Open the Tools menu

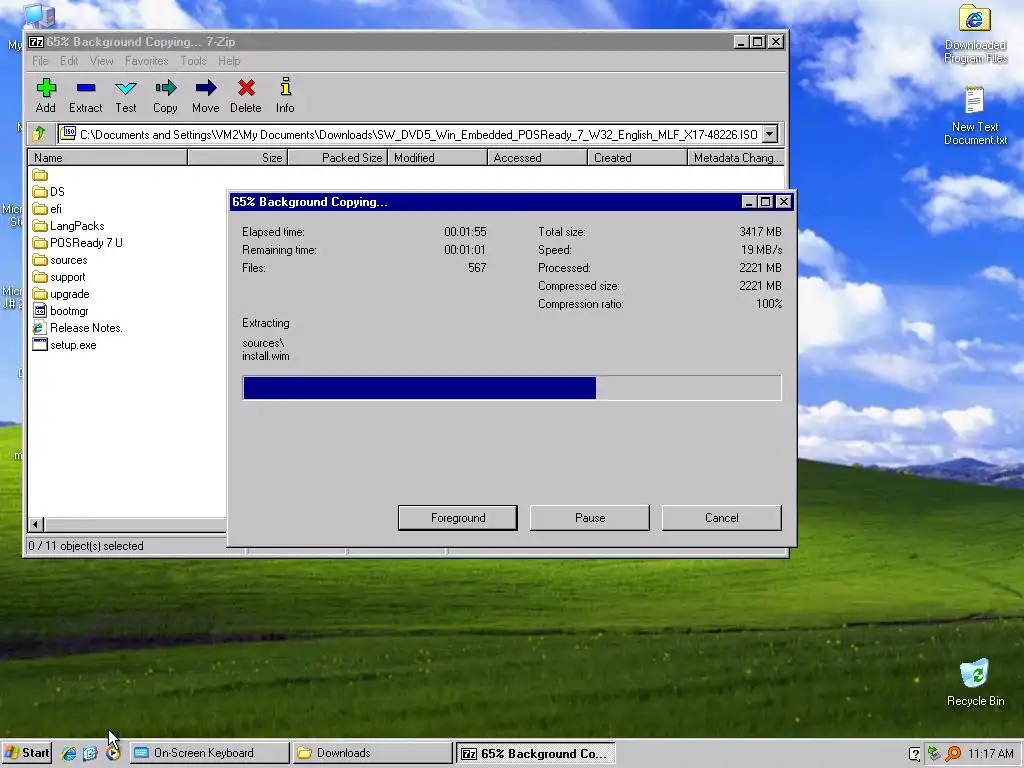click(193, 61)
